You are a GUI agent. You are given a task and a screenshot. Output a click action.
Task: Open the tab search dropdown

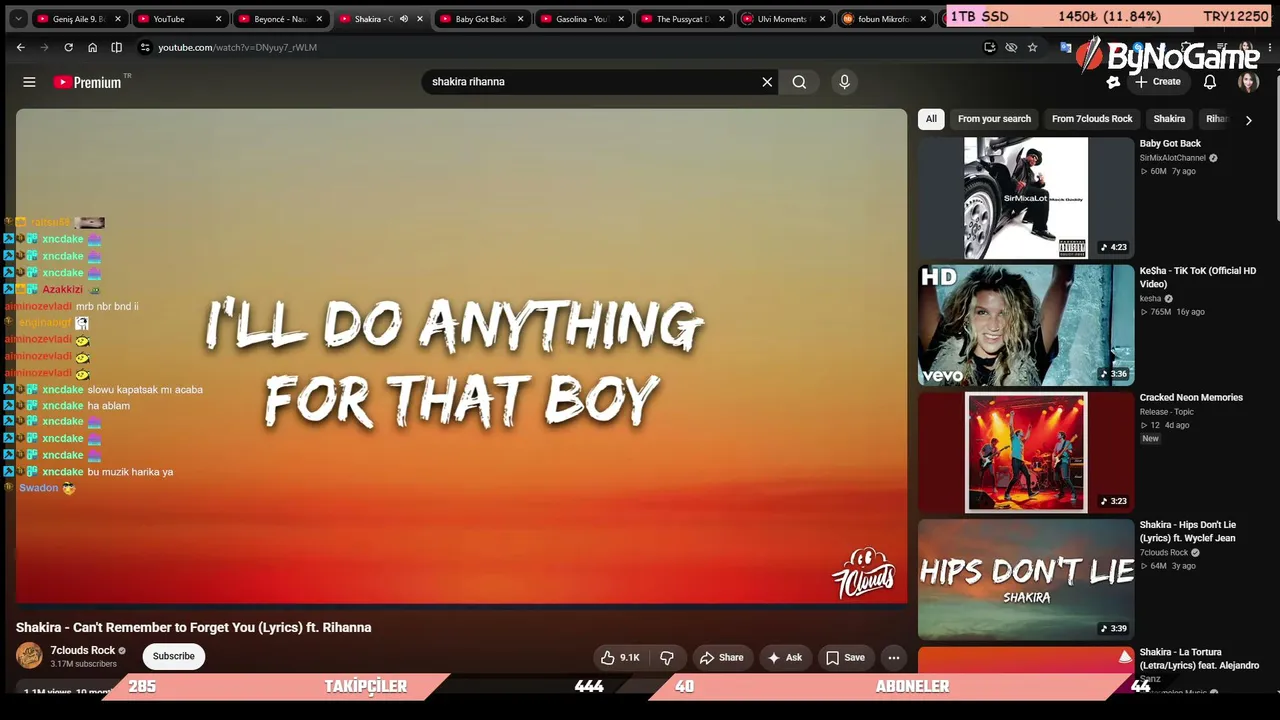(x=17, y=19)
